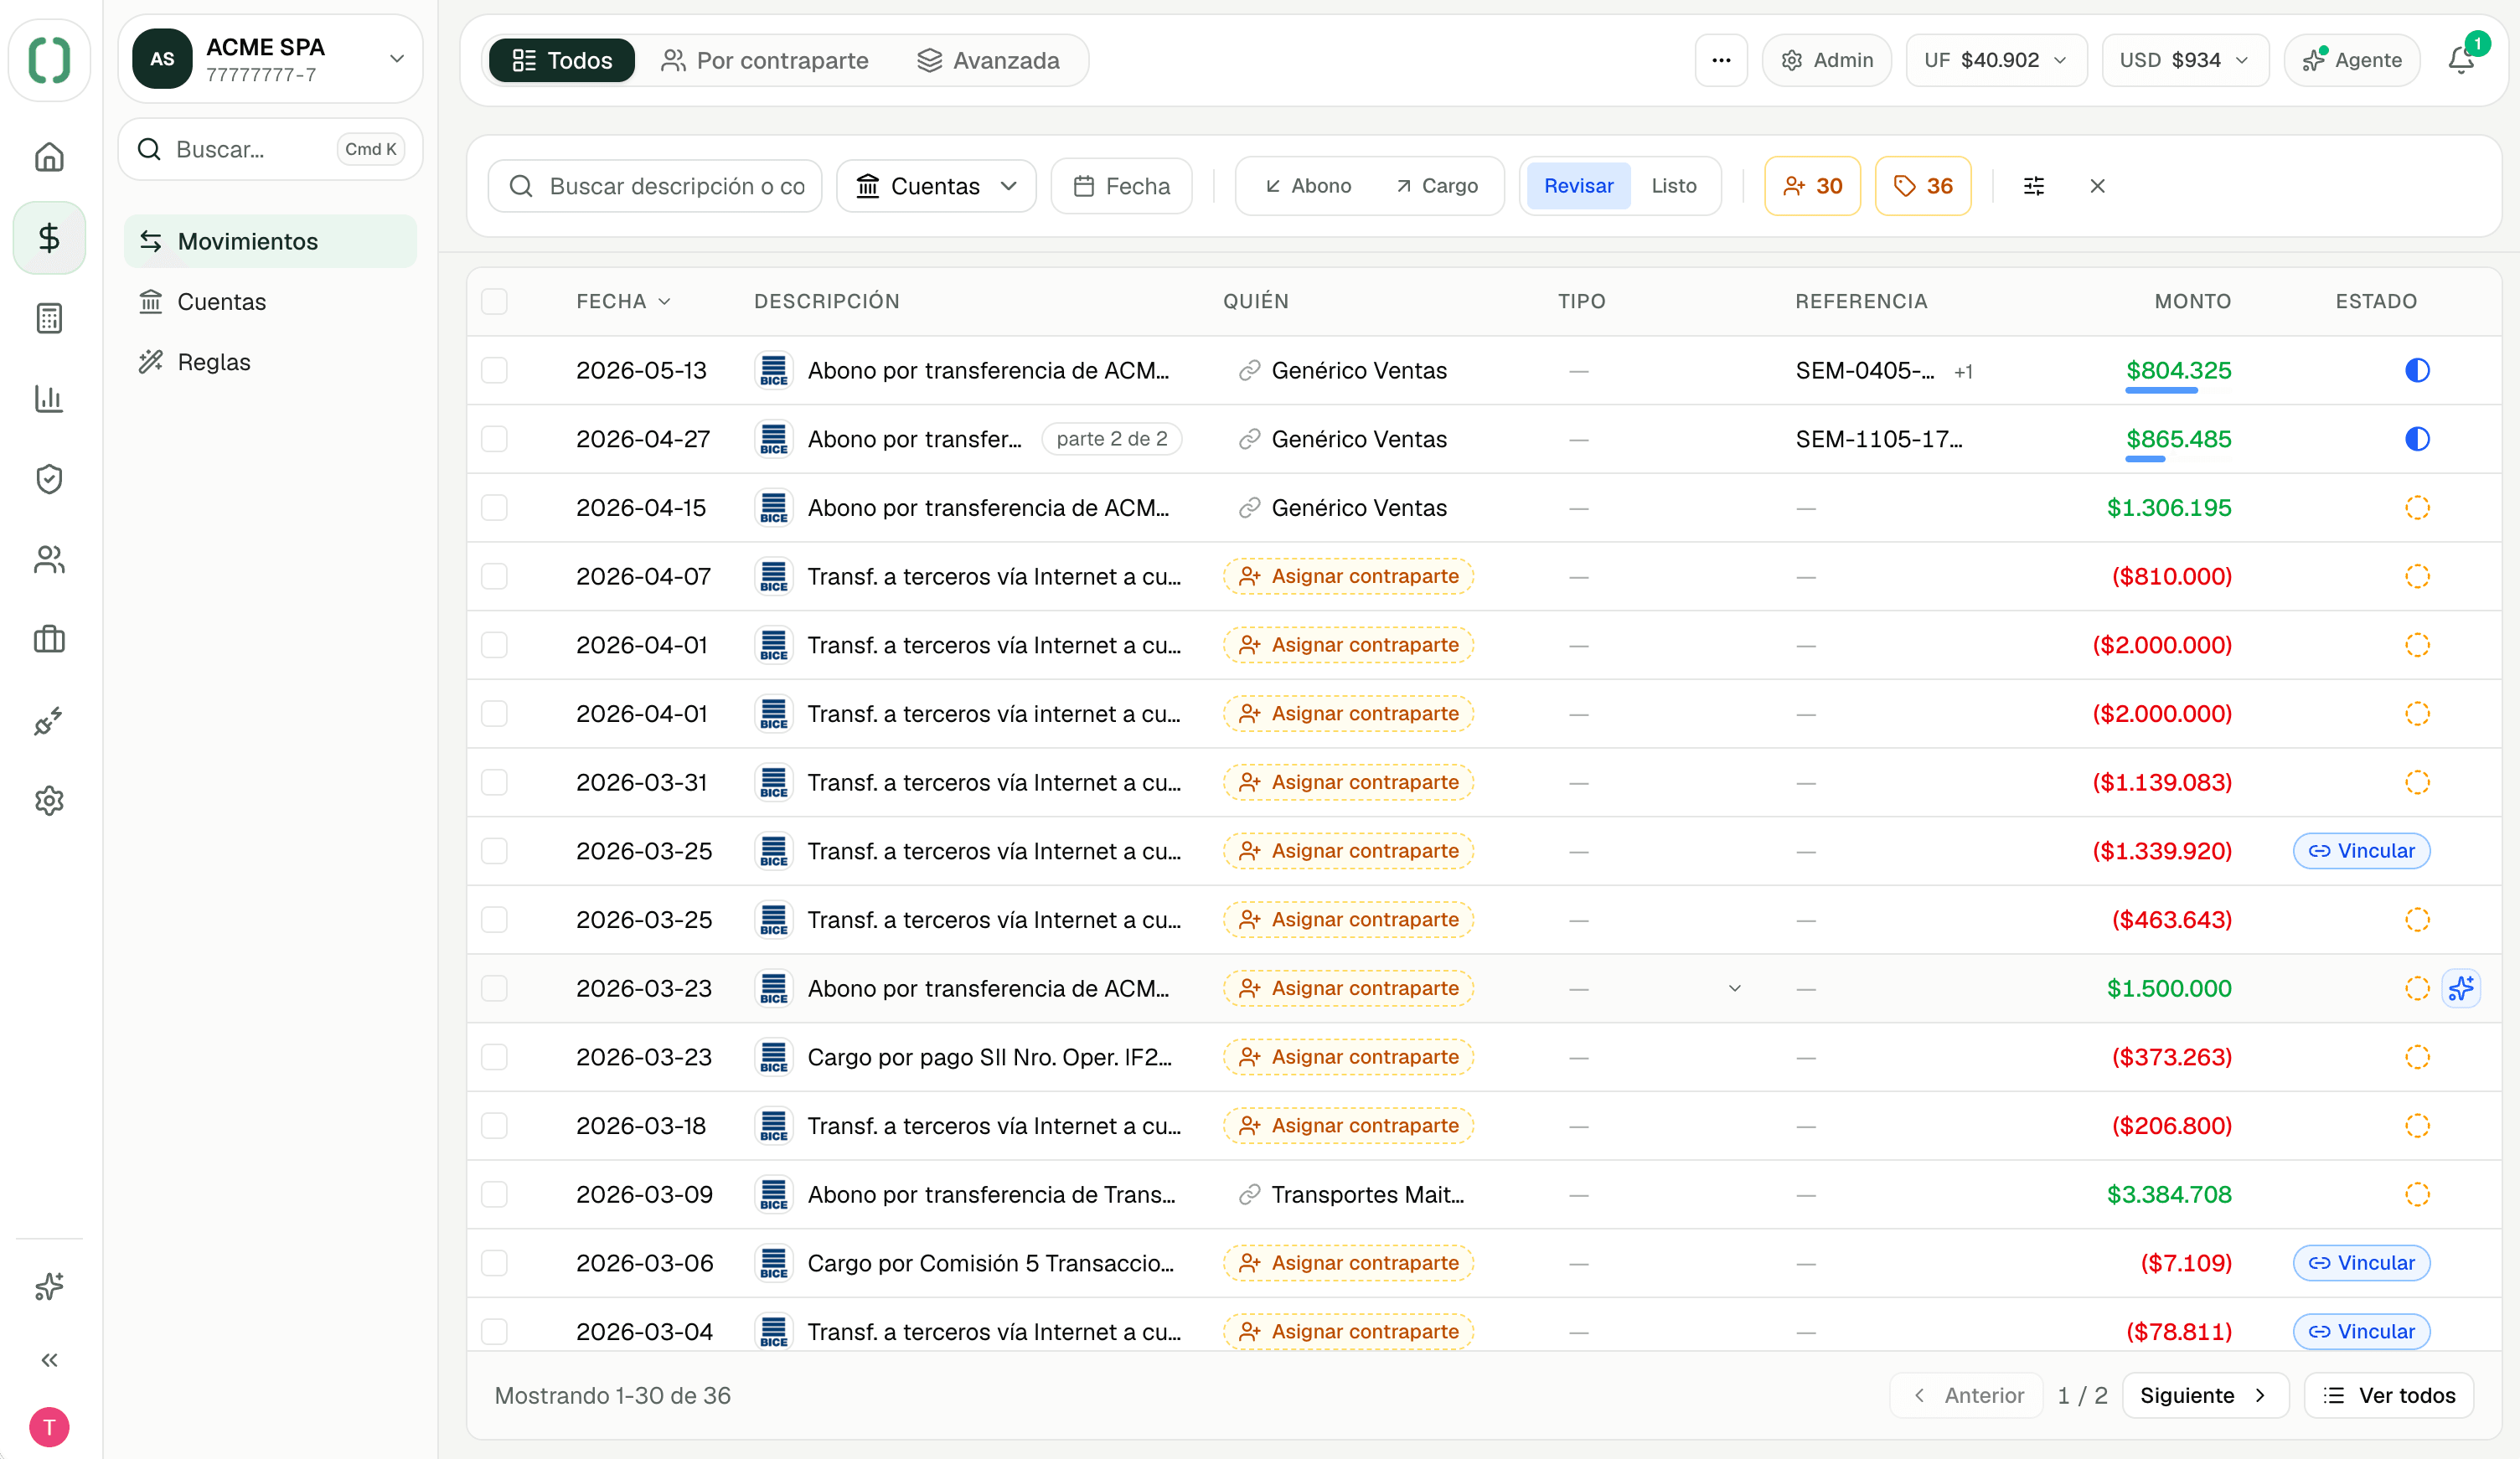Screen dimensions: 2520x1459
Task: Open the Admin button
Action: point(1827,60)
